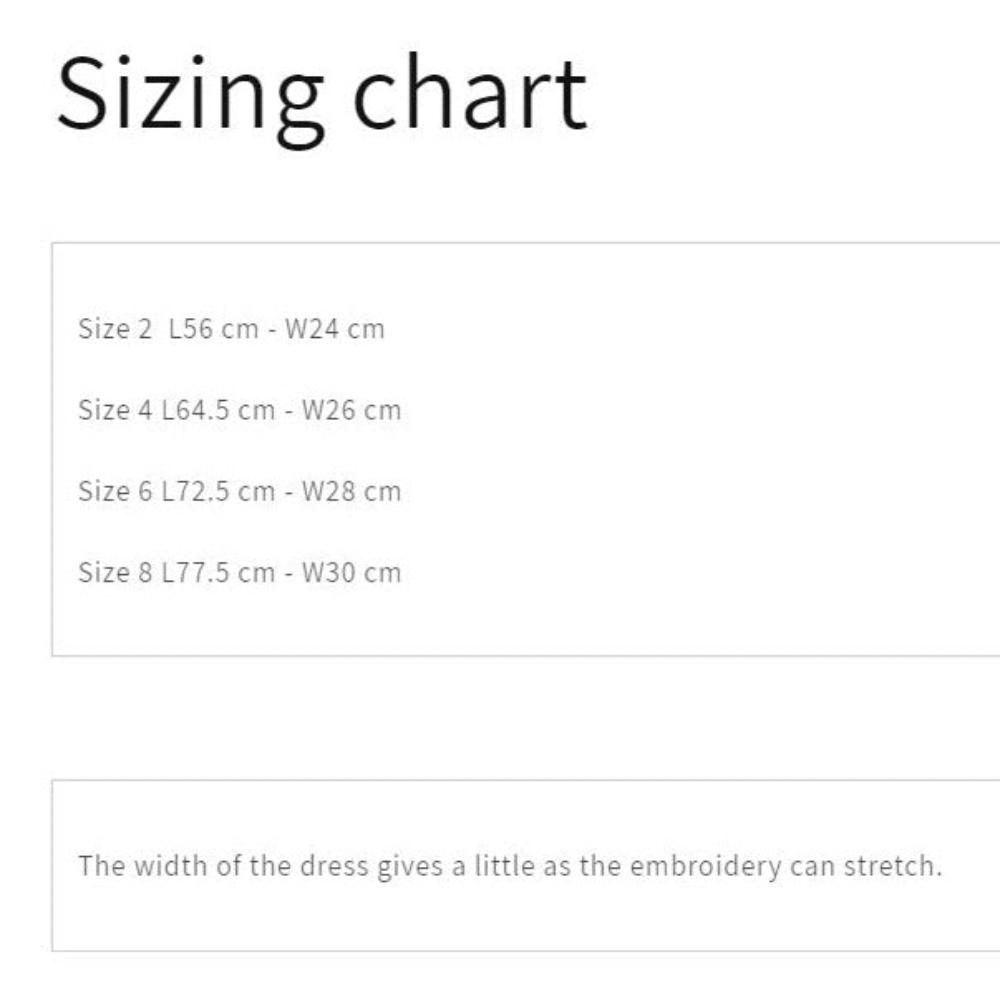Click the W28 cm width value
The width and height of the screenshot is (1000, 1000).
[350, 491]
